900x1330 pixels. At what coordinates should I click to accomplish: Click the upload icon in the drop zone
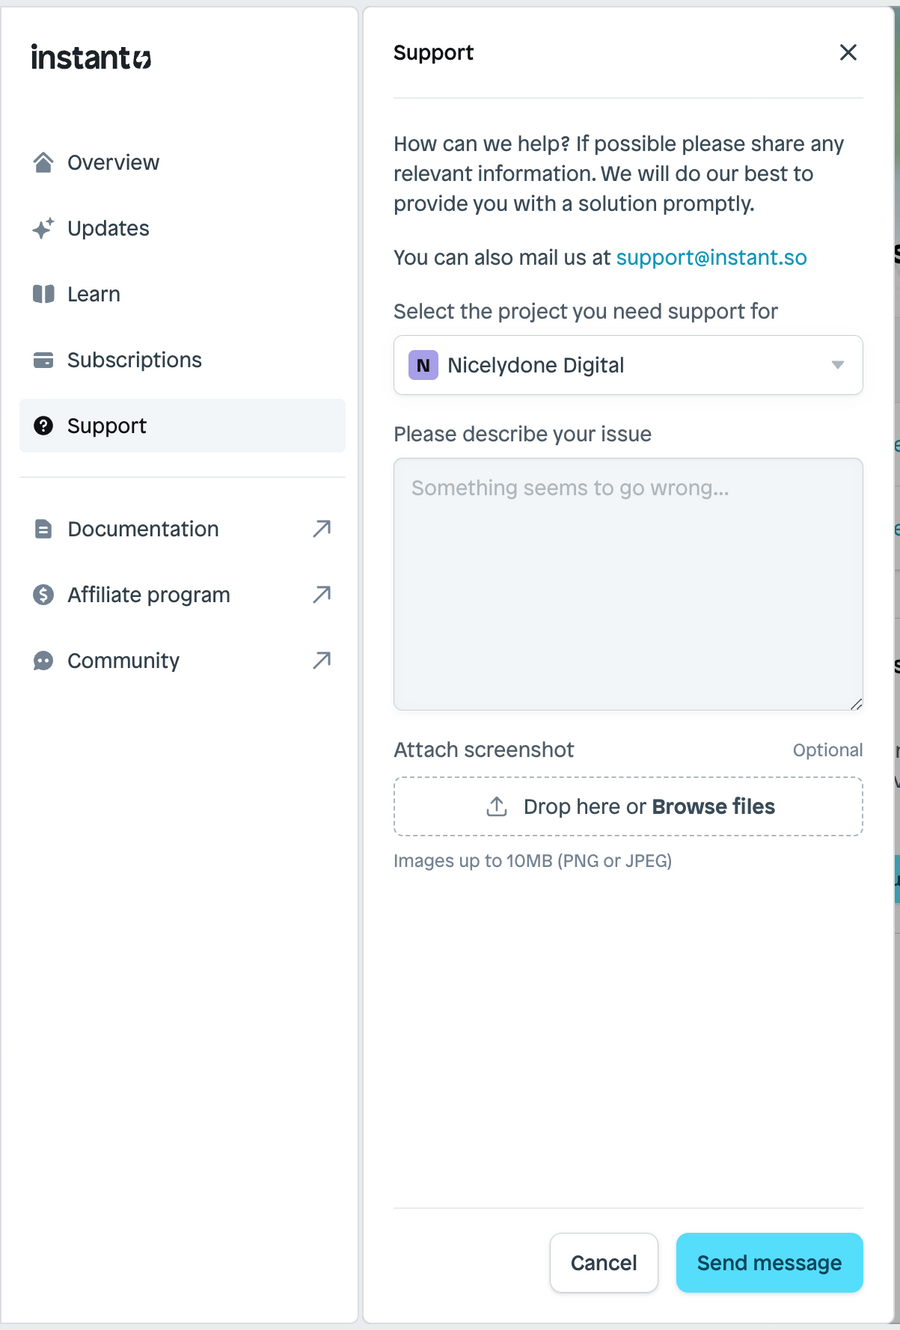[x=497, y=805]
